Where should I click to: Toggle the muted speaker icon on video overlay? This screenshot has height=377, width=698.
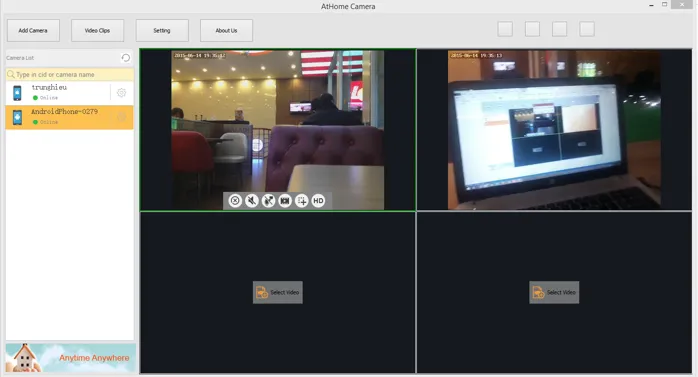(252, 201)
